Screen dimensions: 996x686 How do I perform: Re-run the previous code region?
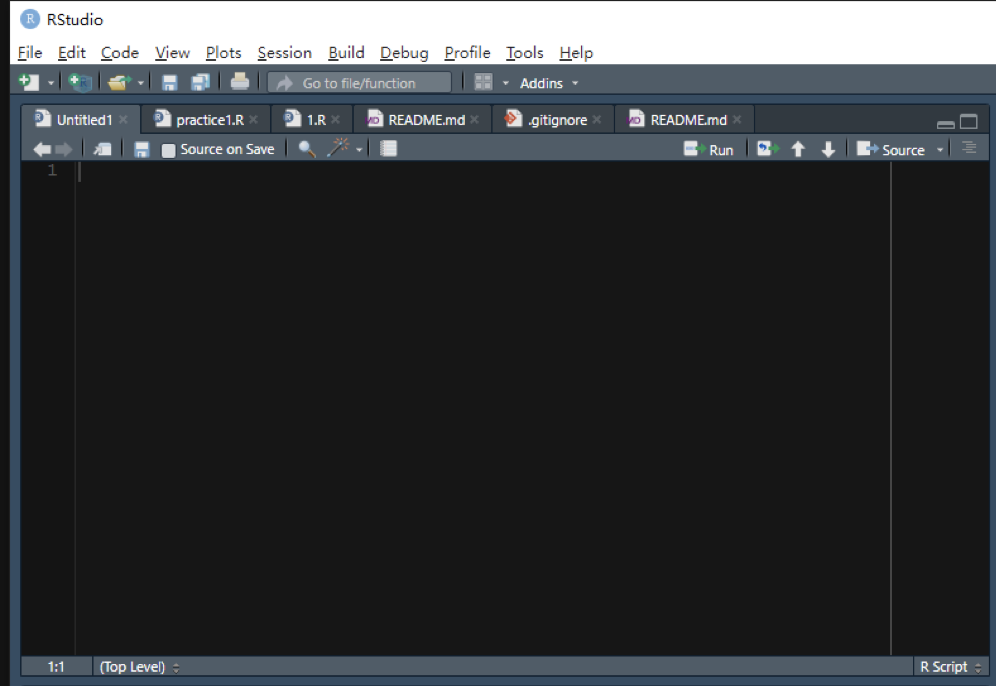click(x=767, y=149)
